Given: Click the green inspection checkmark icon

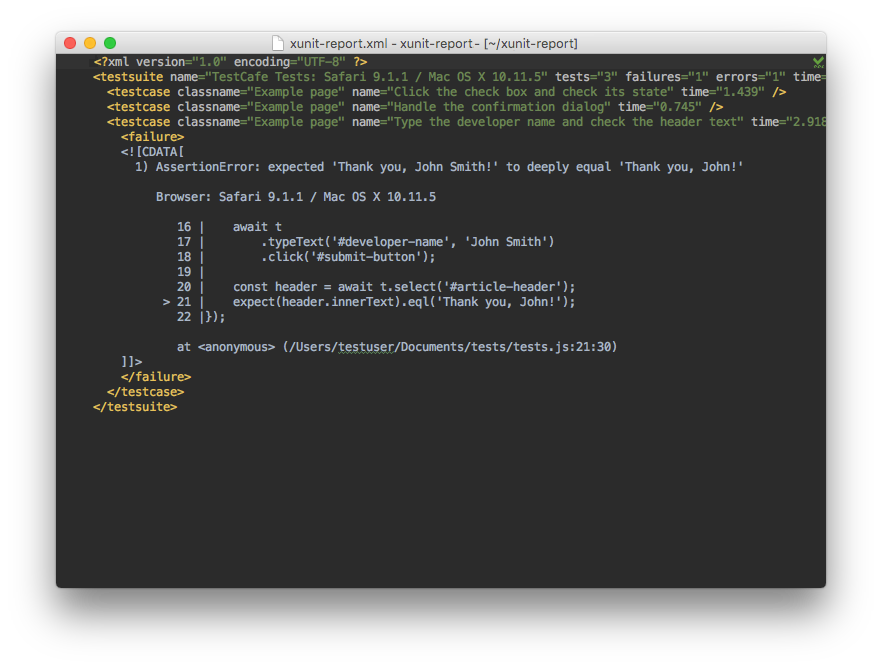Looking at the screenshot, I should 818,61.
